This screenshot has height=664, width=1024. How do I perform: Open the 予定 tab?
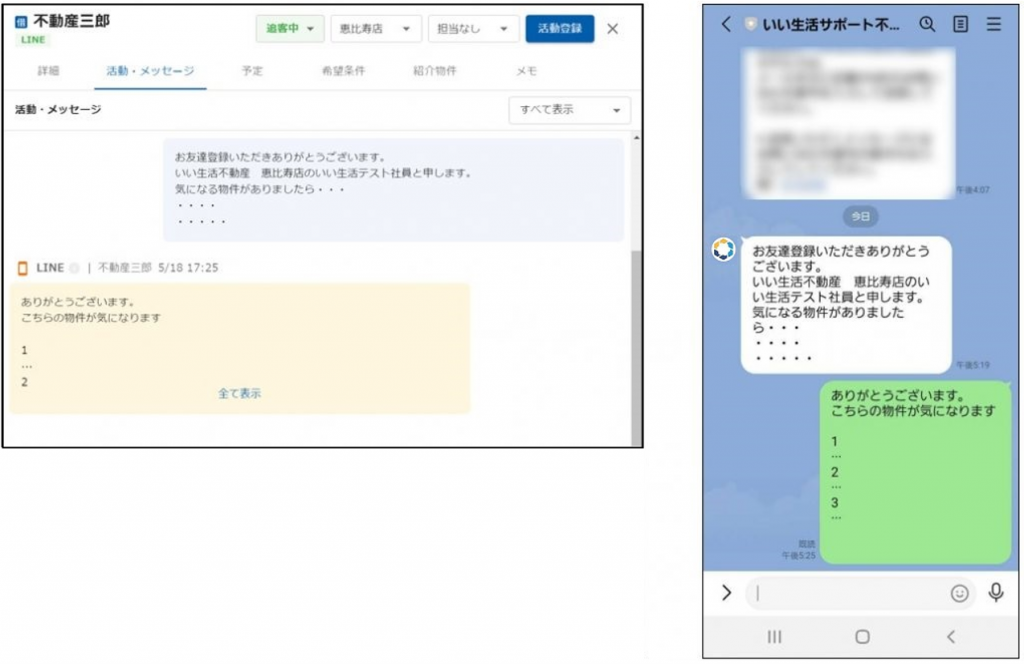252,71
